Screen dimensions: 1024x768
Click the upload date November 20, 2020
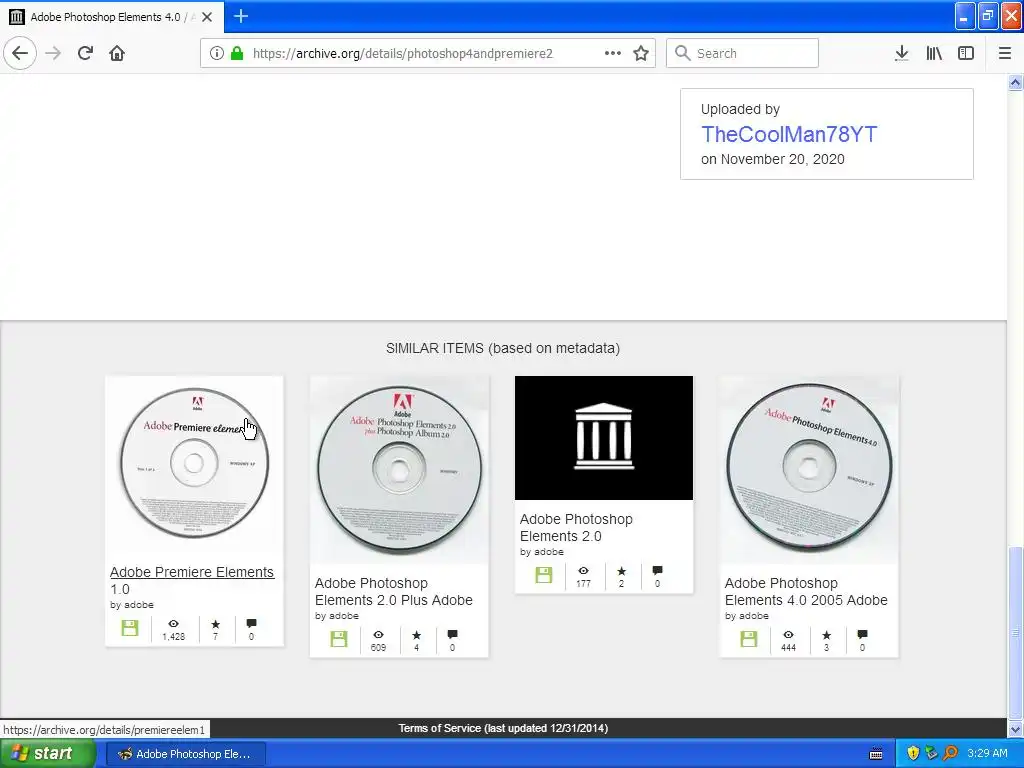click(x=782, y=159)
